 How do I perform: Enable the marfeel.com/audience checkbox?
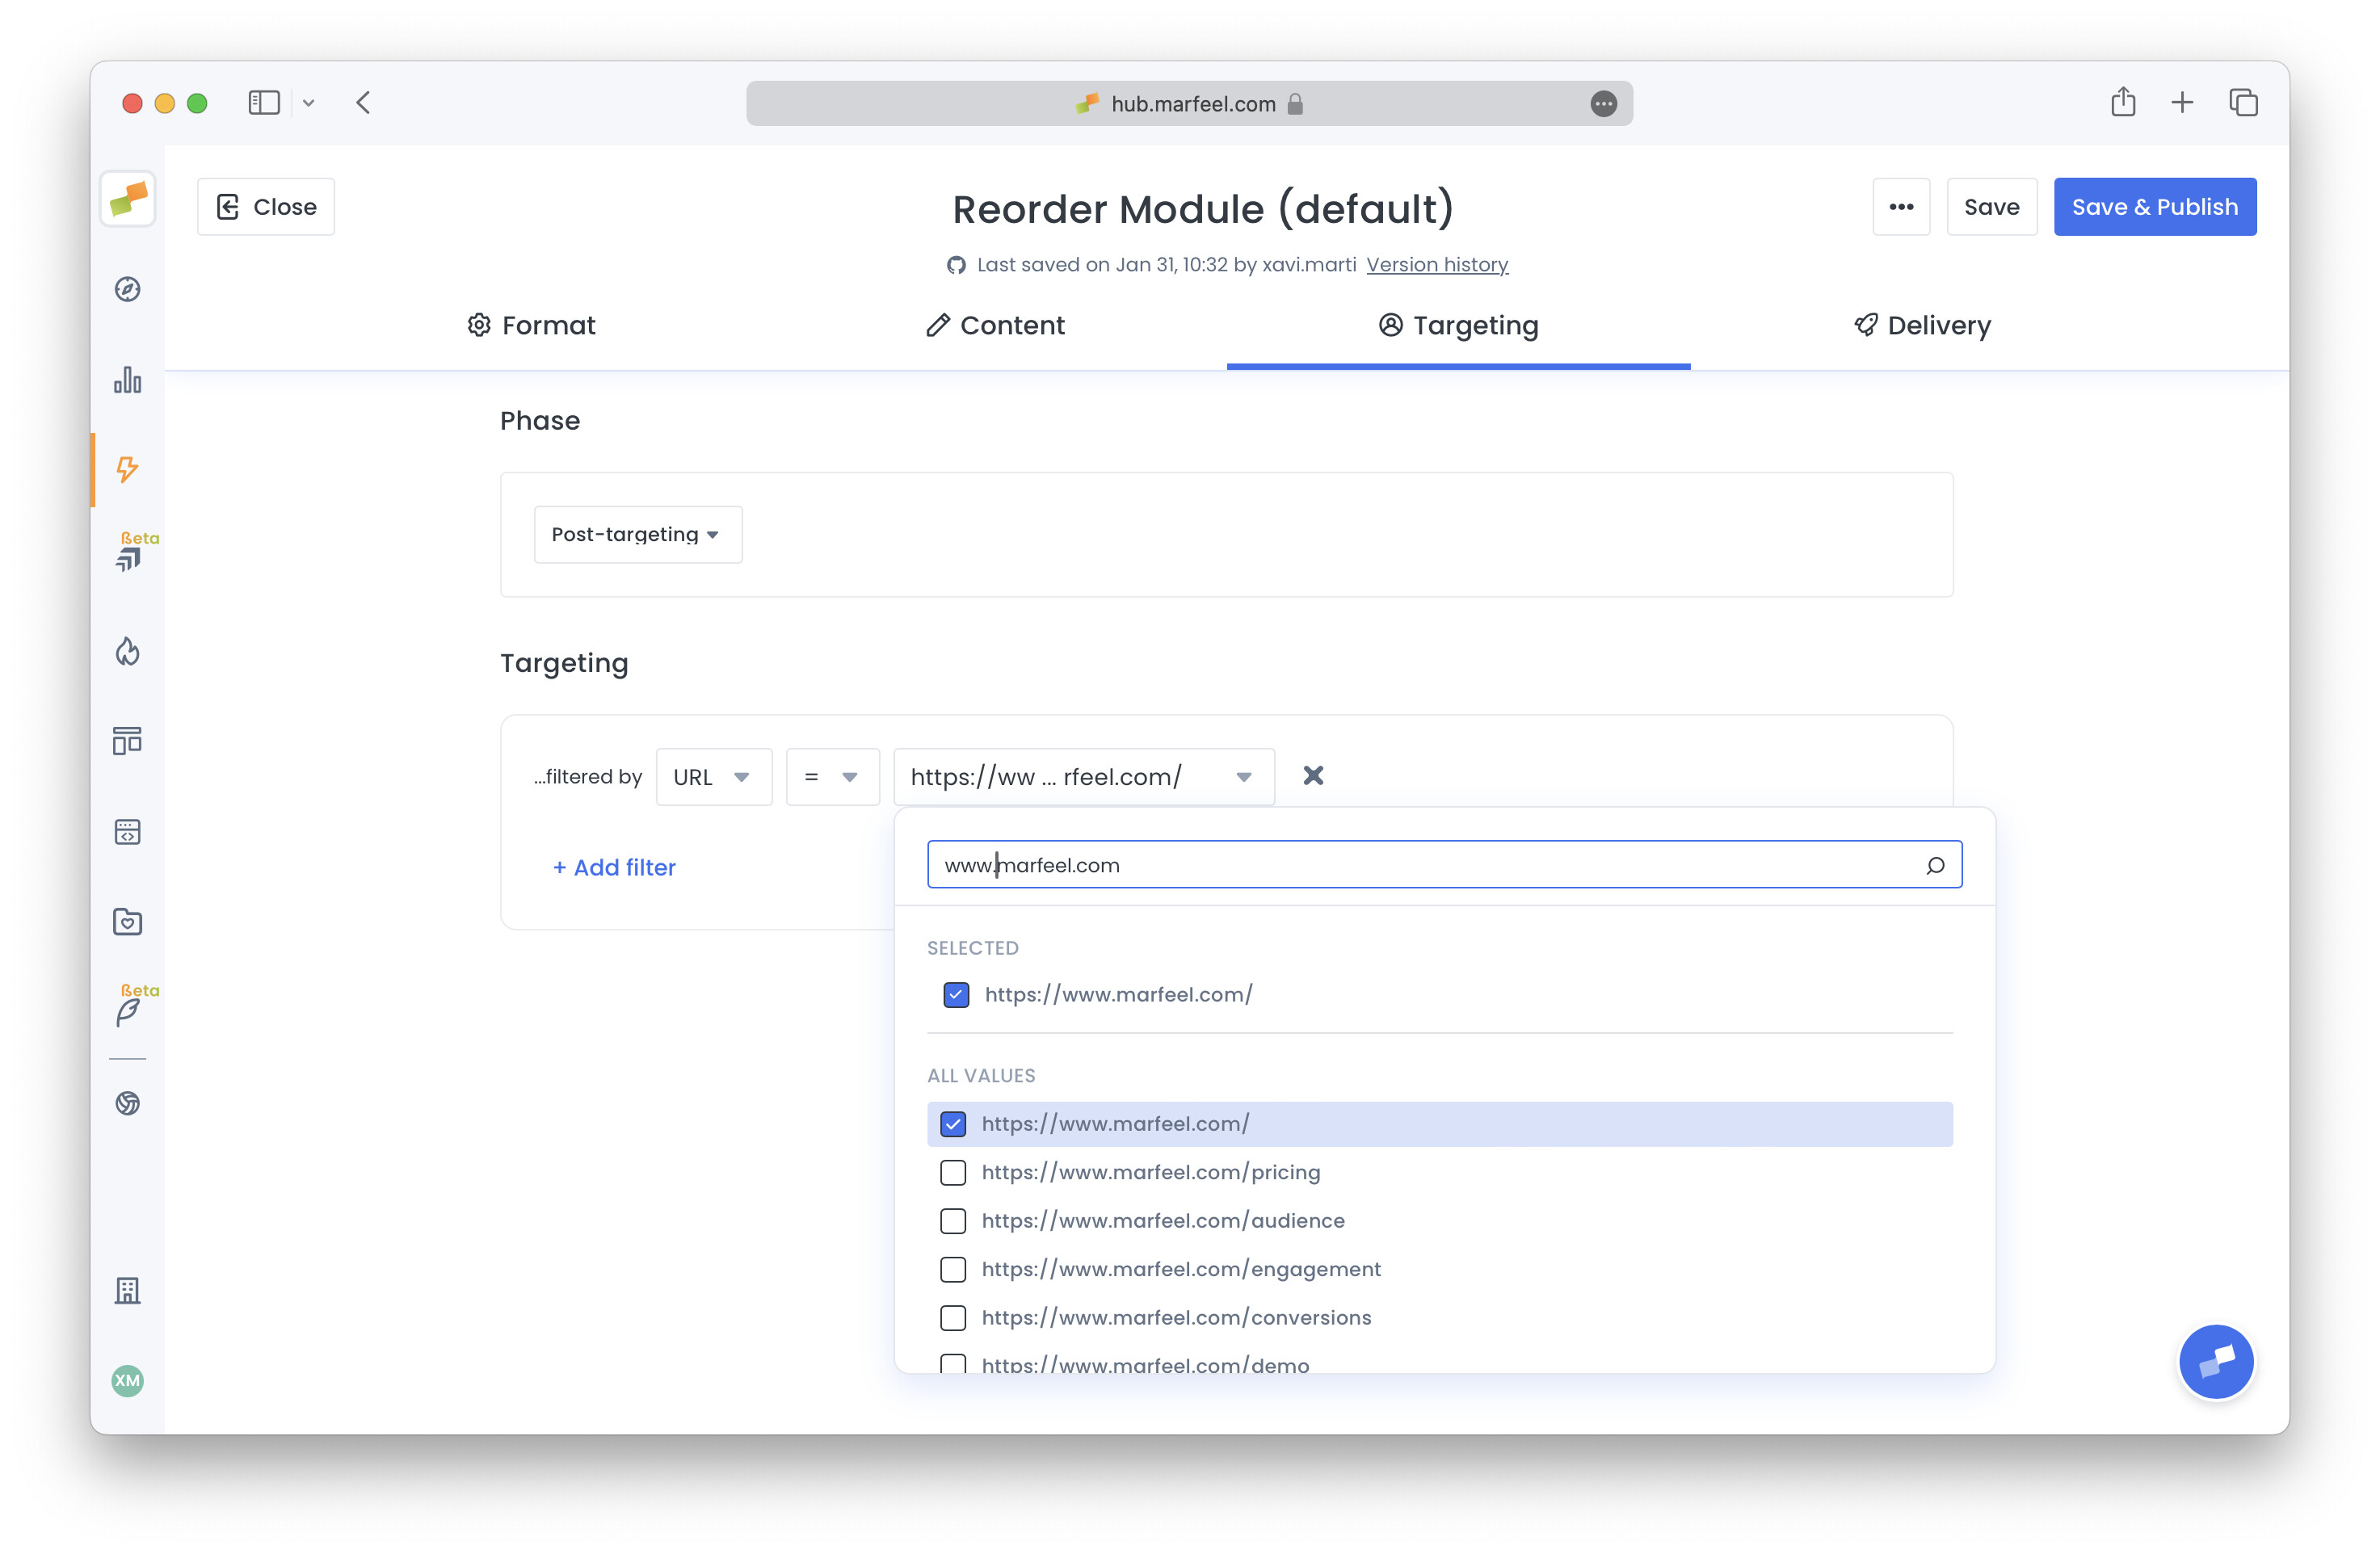coord(953,1221)
